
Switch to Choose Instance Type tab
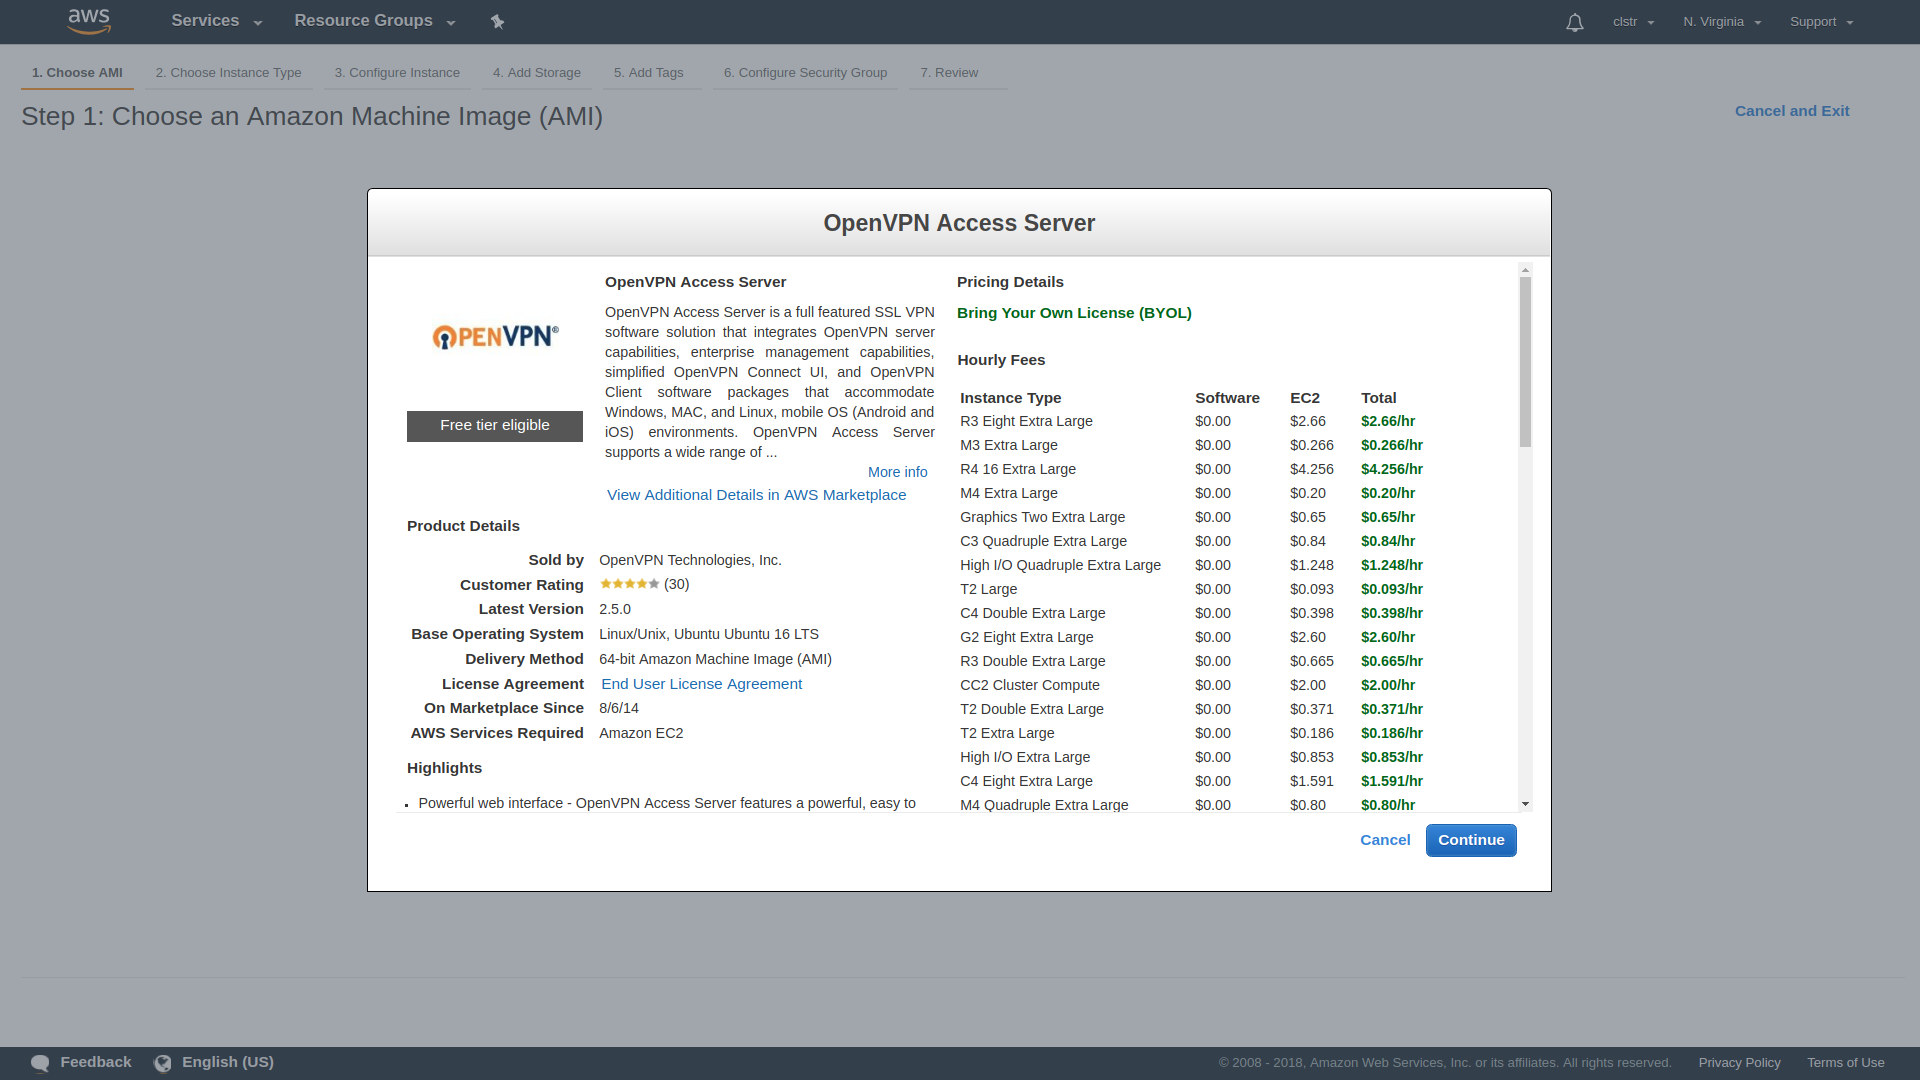pos(228,73)
